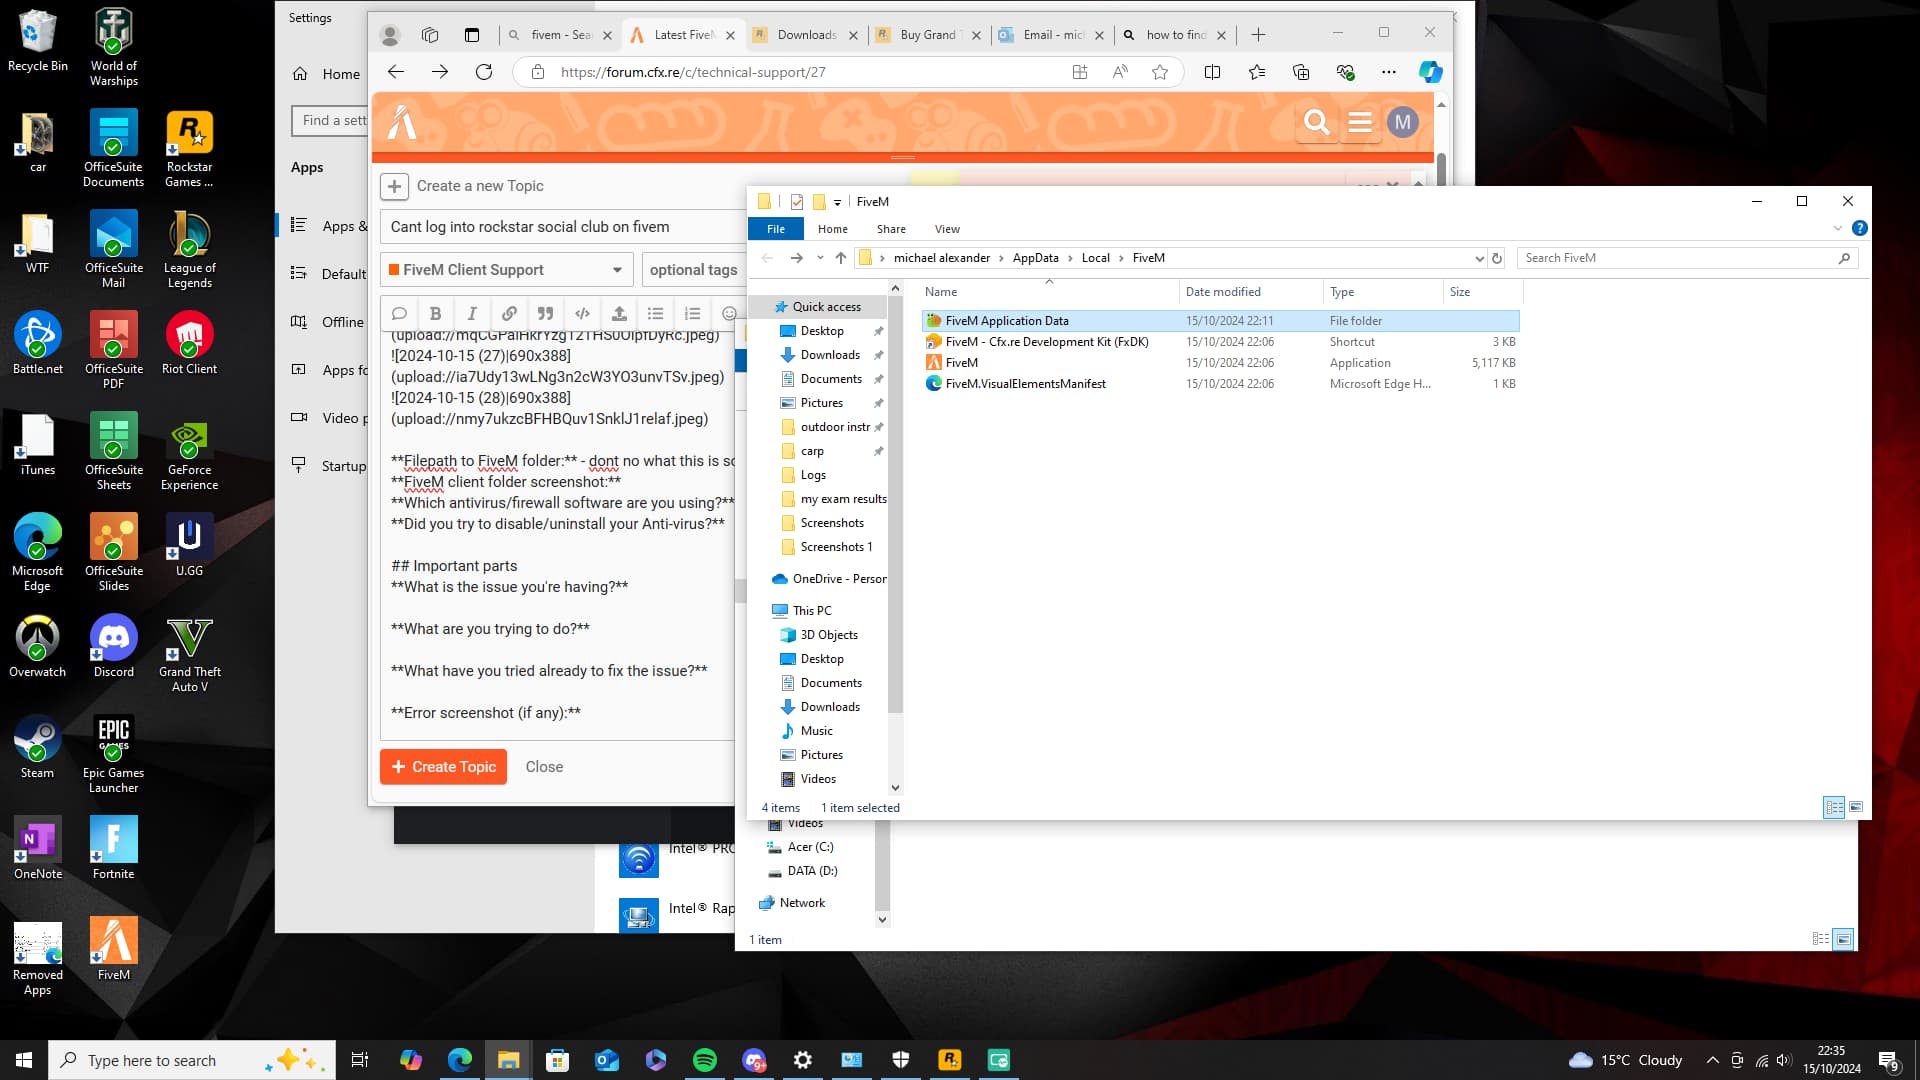Click the topic title input field
The width and height of the screenshot is (1920, 1080).
pyautogui.click(x=562, y=227)
